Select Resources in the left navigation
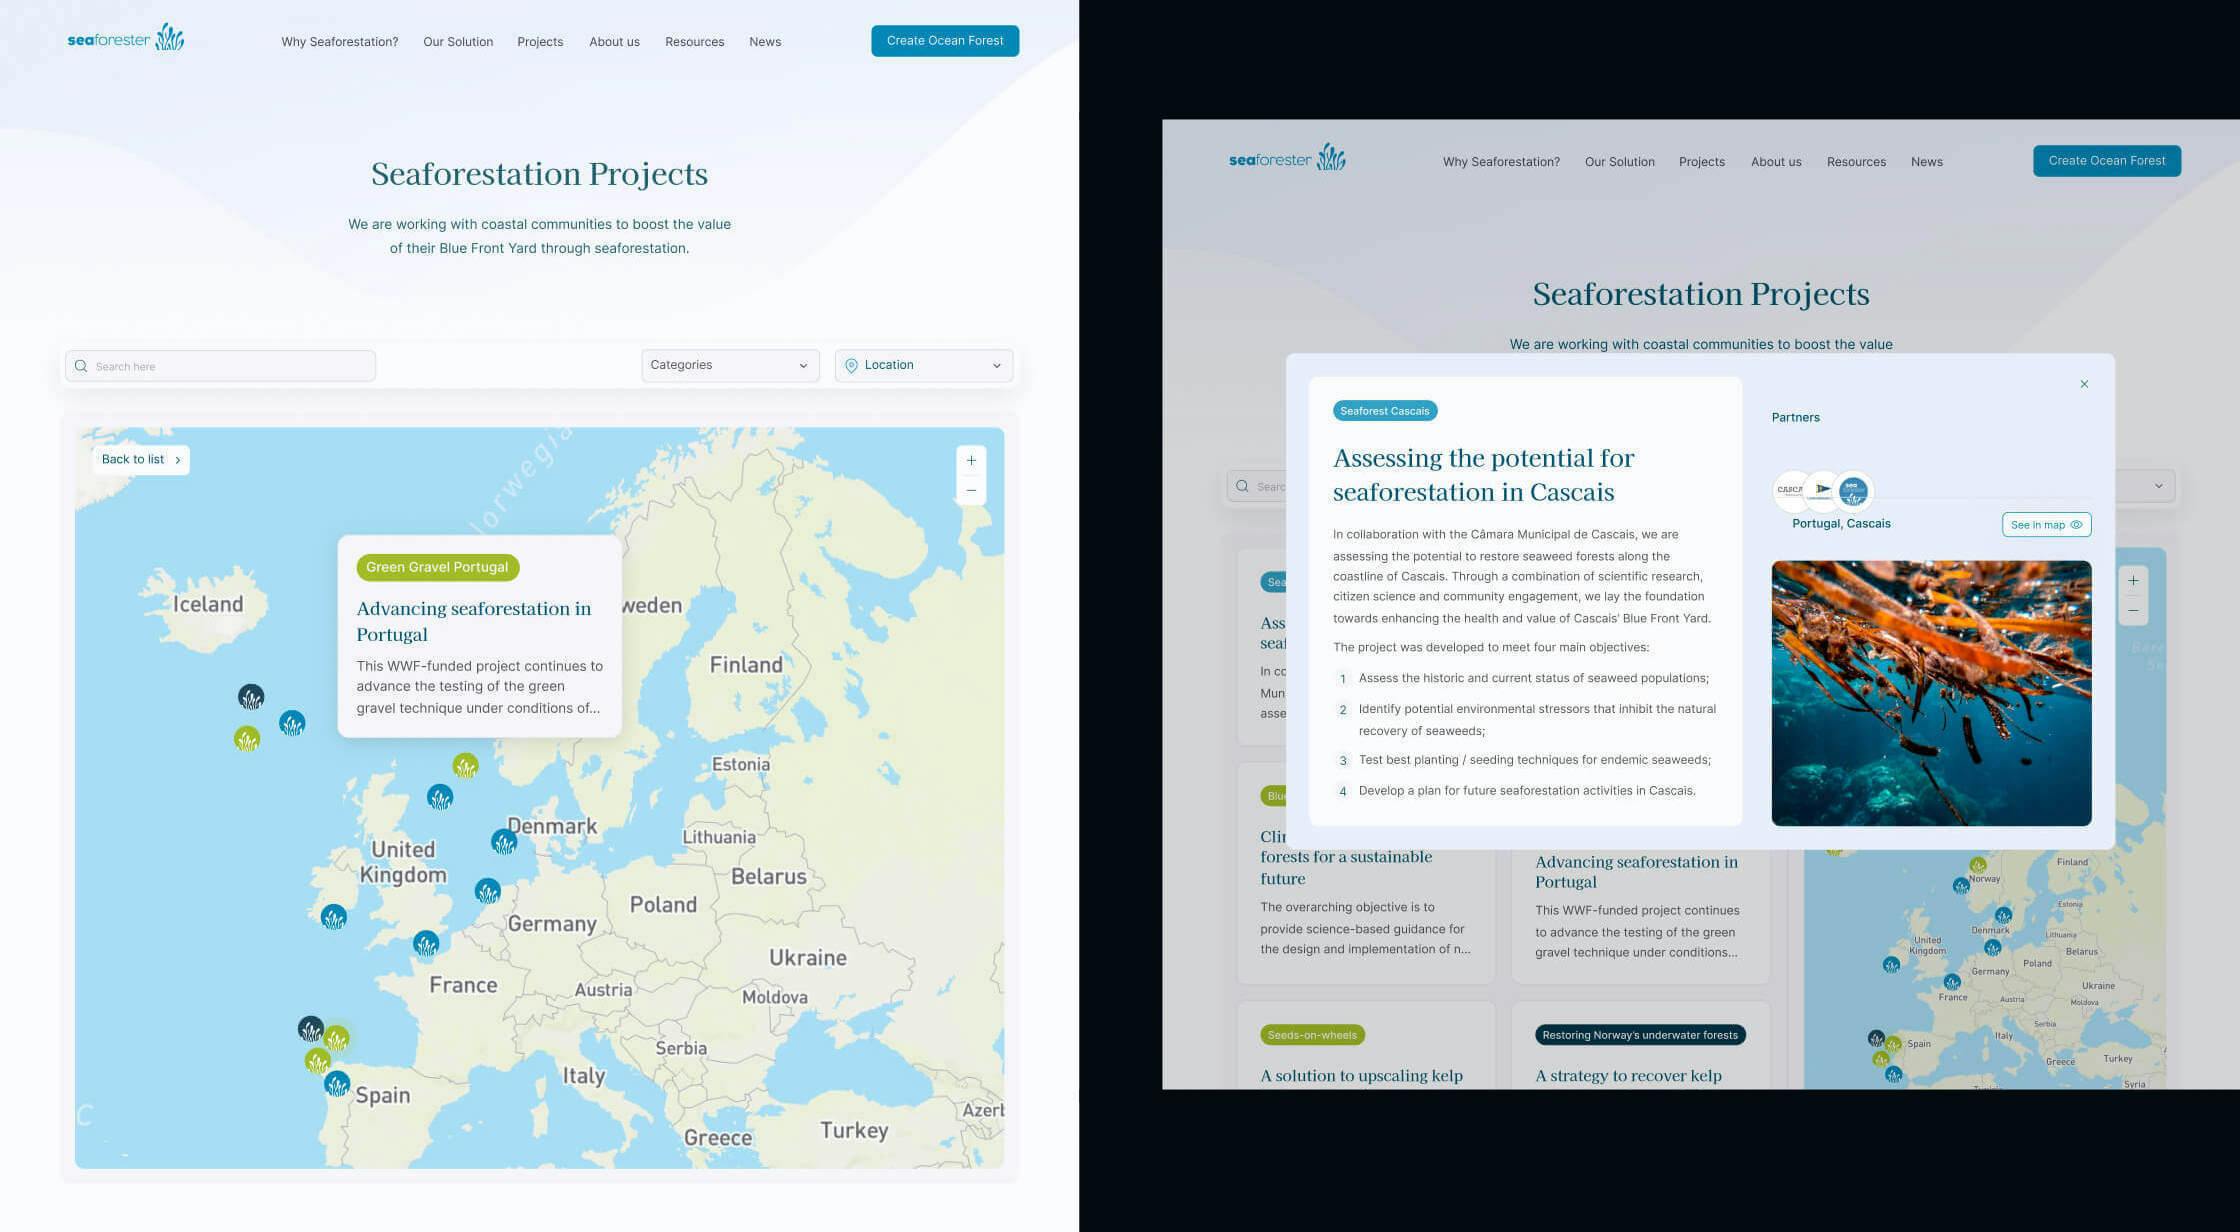 click(x=694, y=42)
